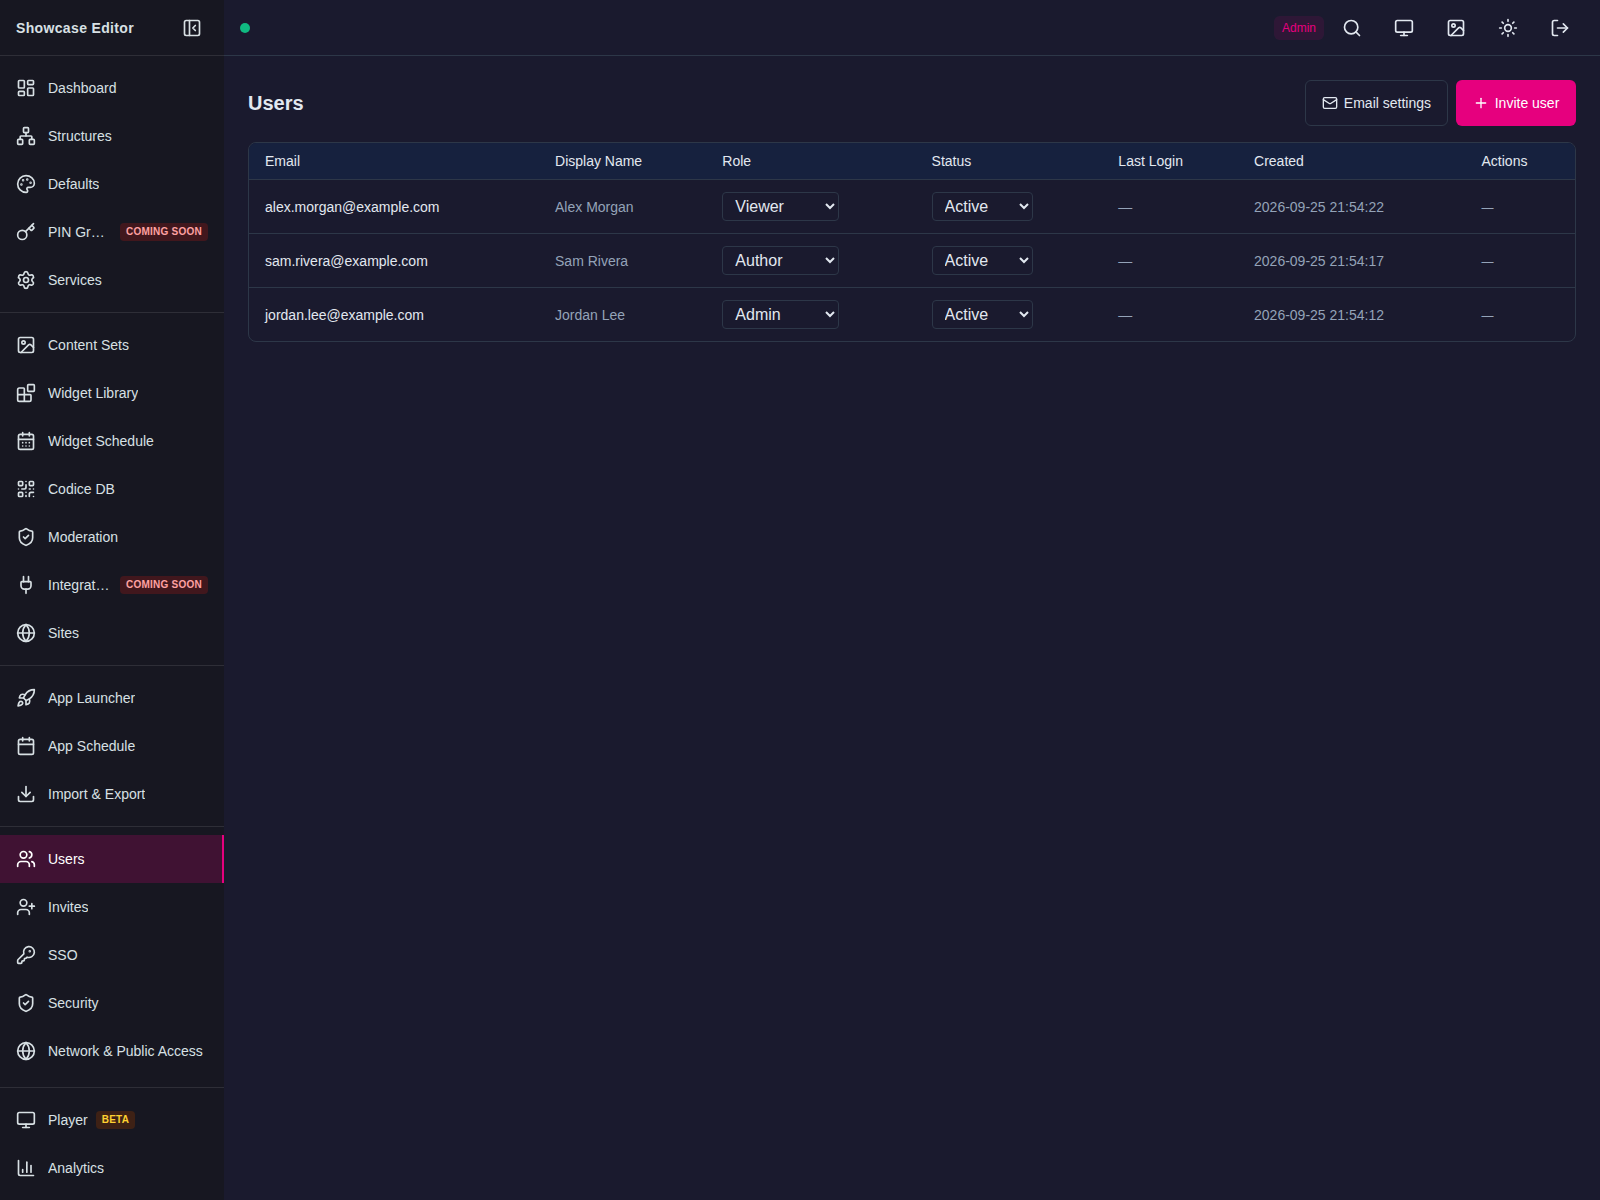Click the Structures hierarchy icon
The height and width of the screenshot is (1200, 1600).
26,136
